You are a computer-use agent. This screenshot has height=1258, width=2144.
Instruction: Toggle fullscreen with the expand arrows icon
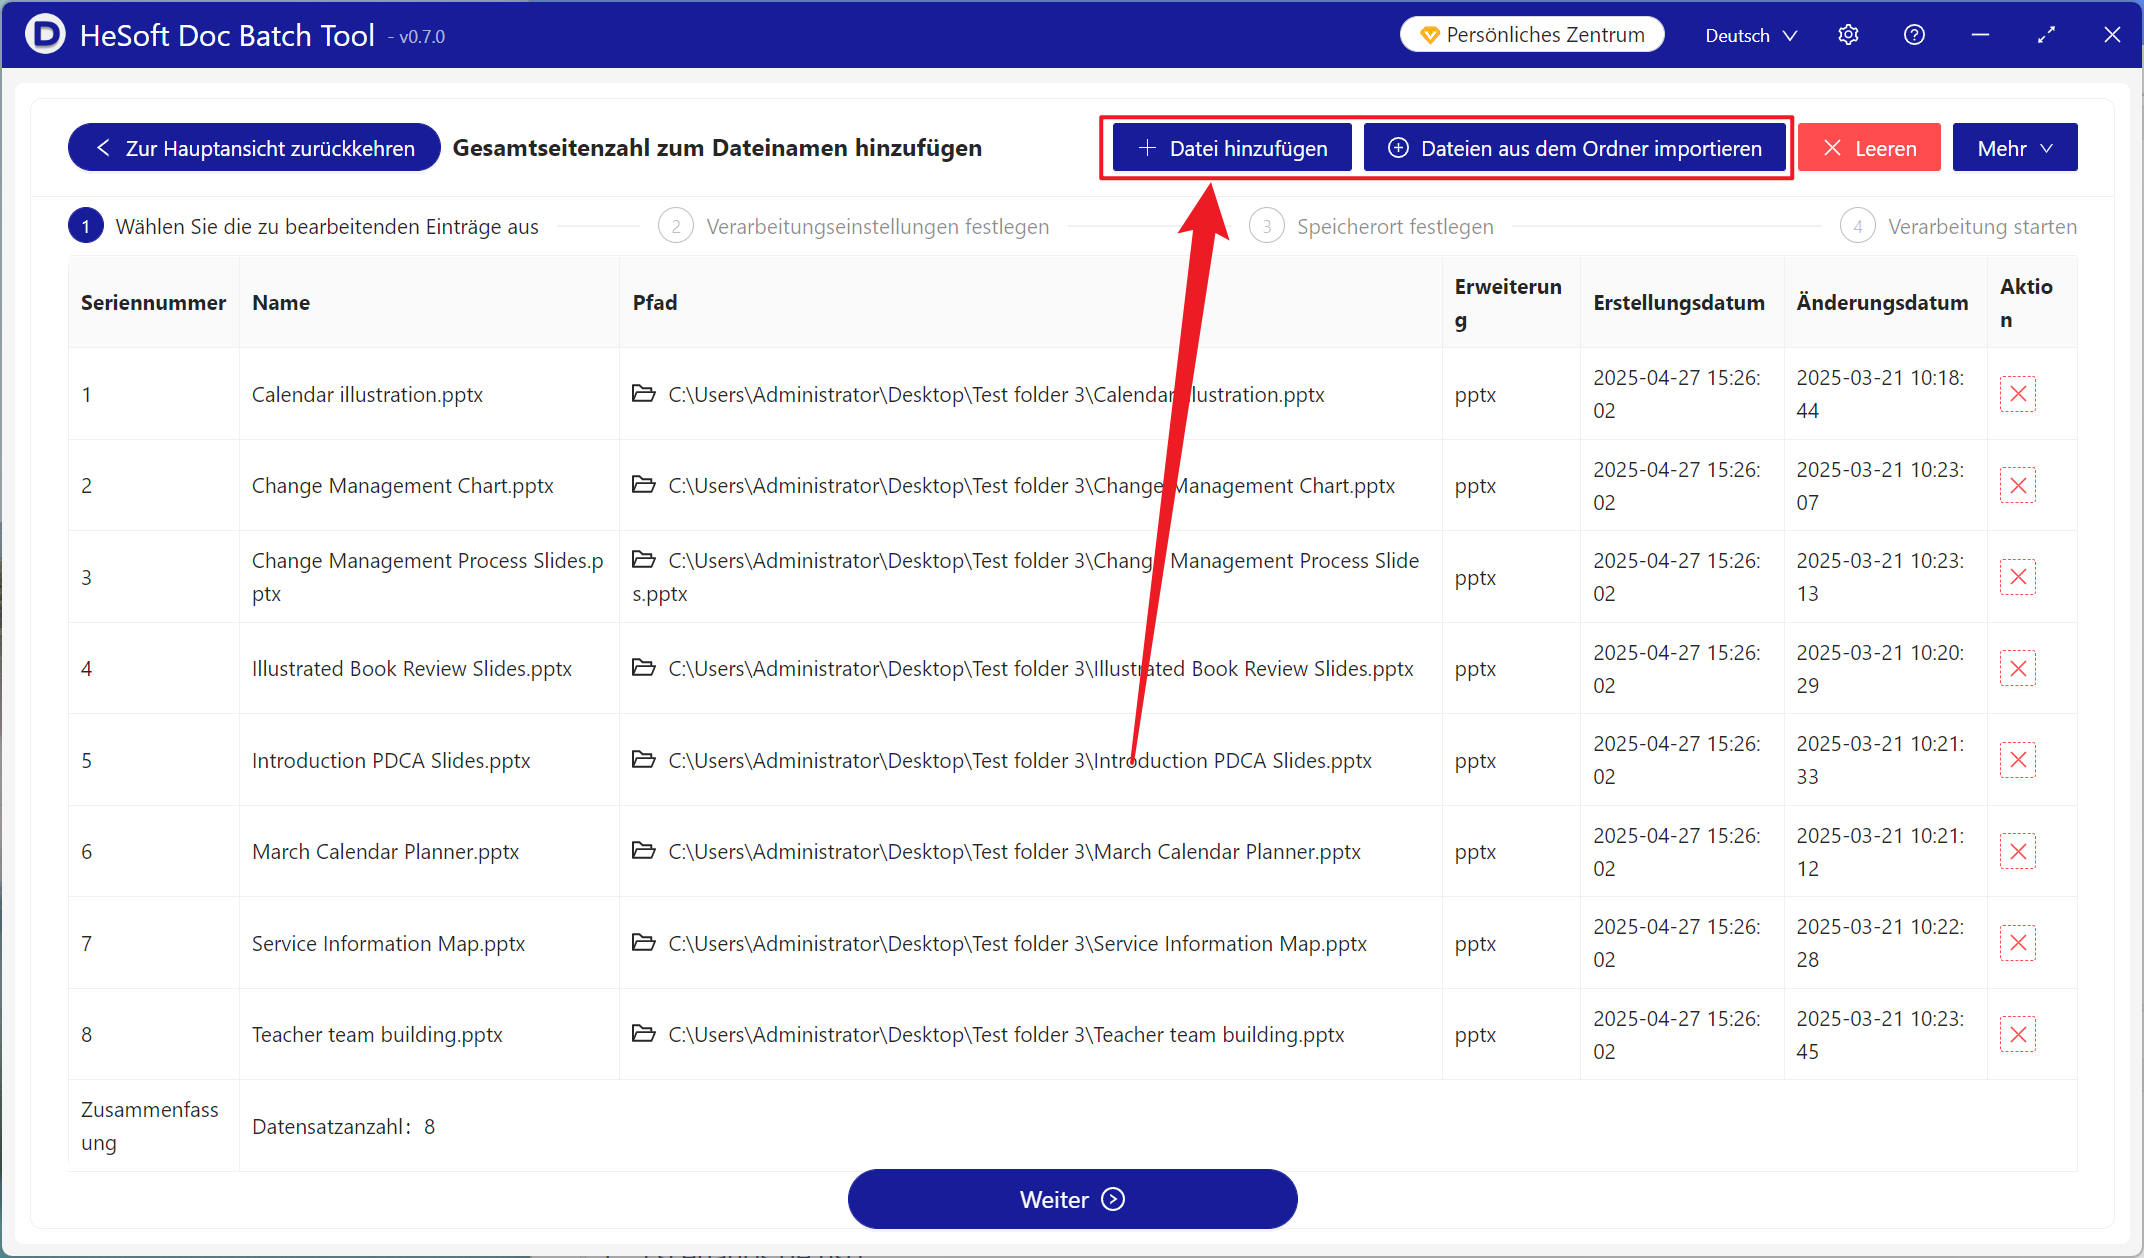2046,35
